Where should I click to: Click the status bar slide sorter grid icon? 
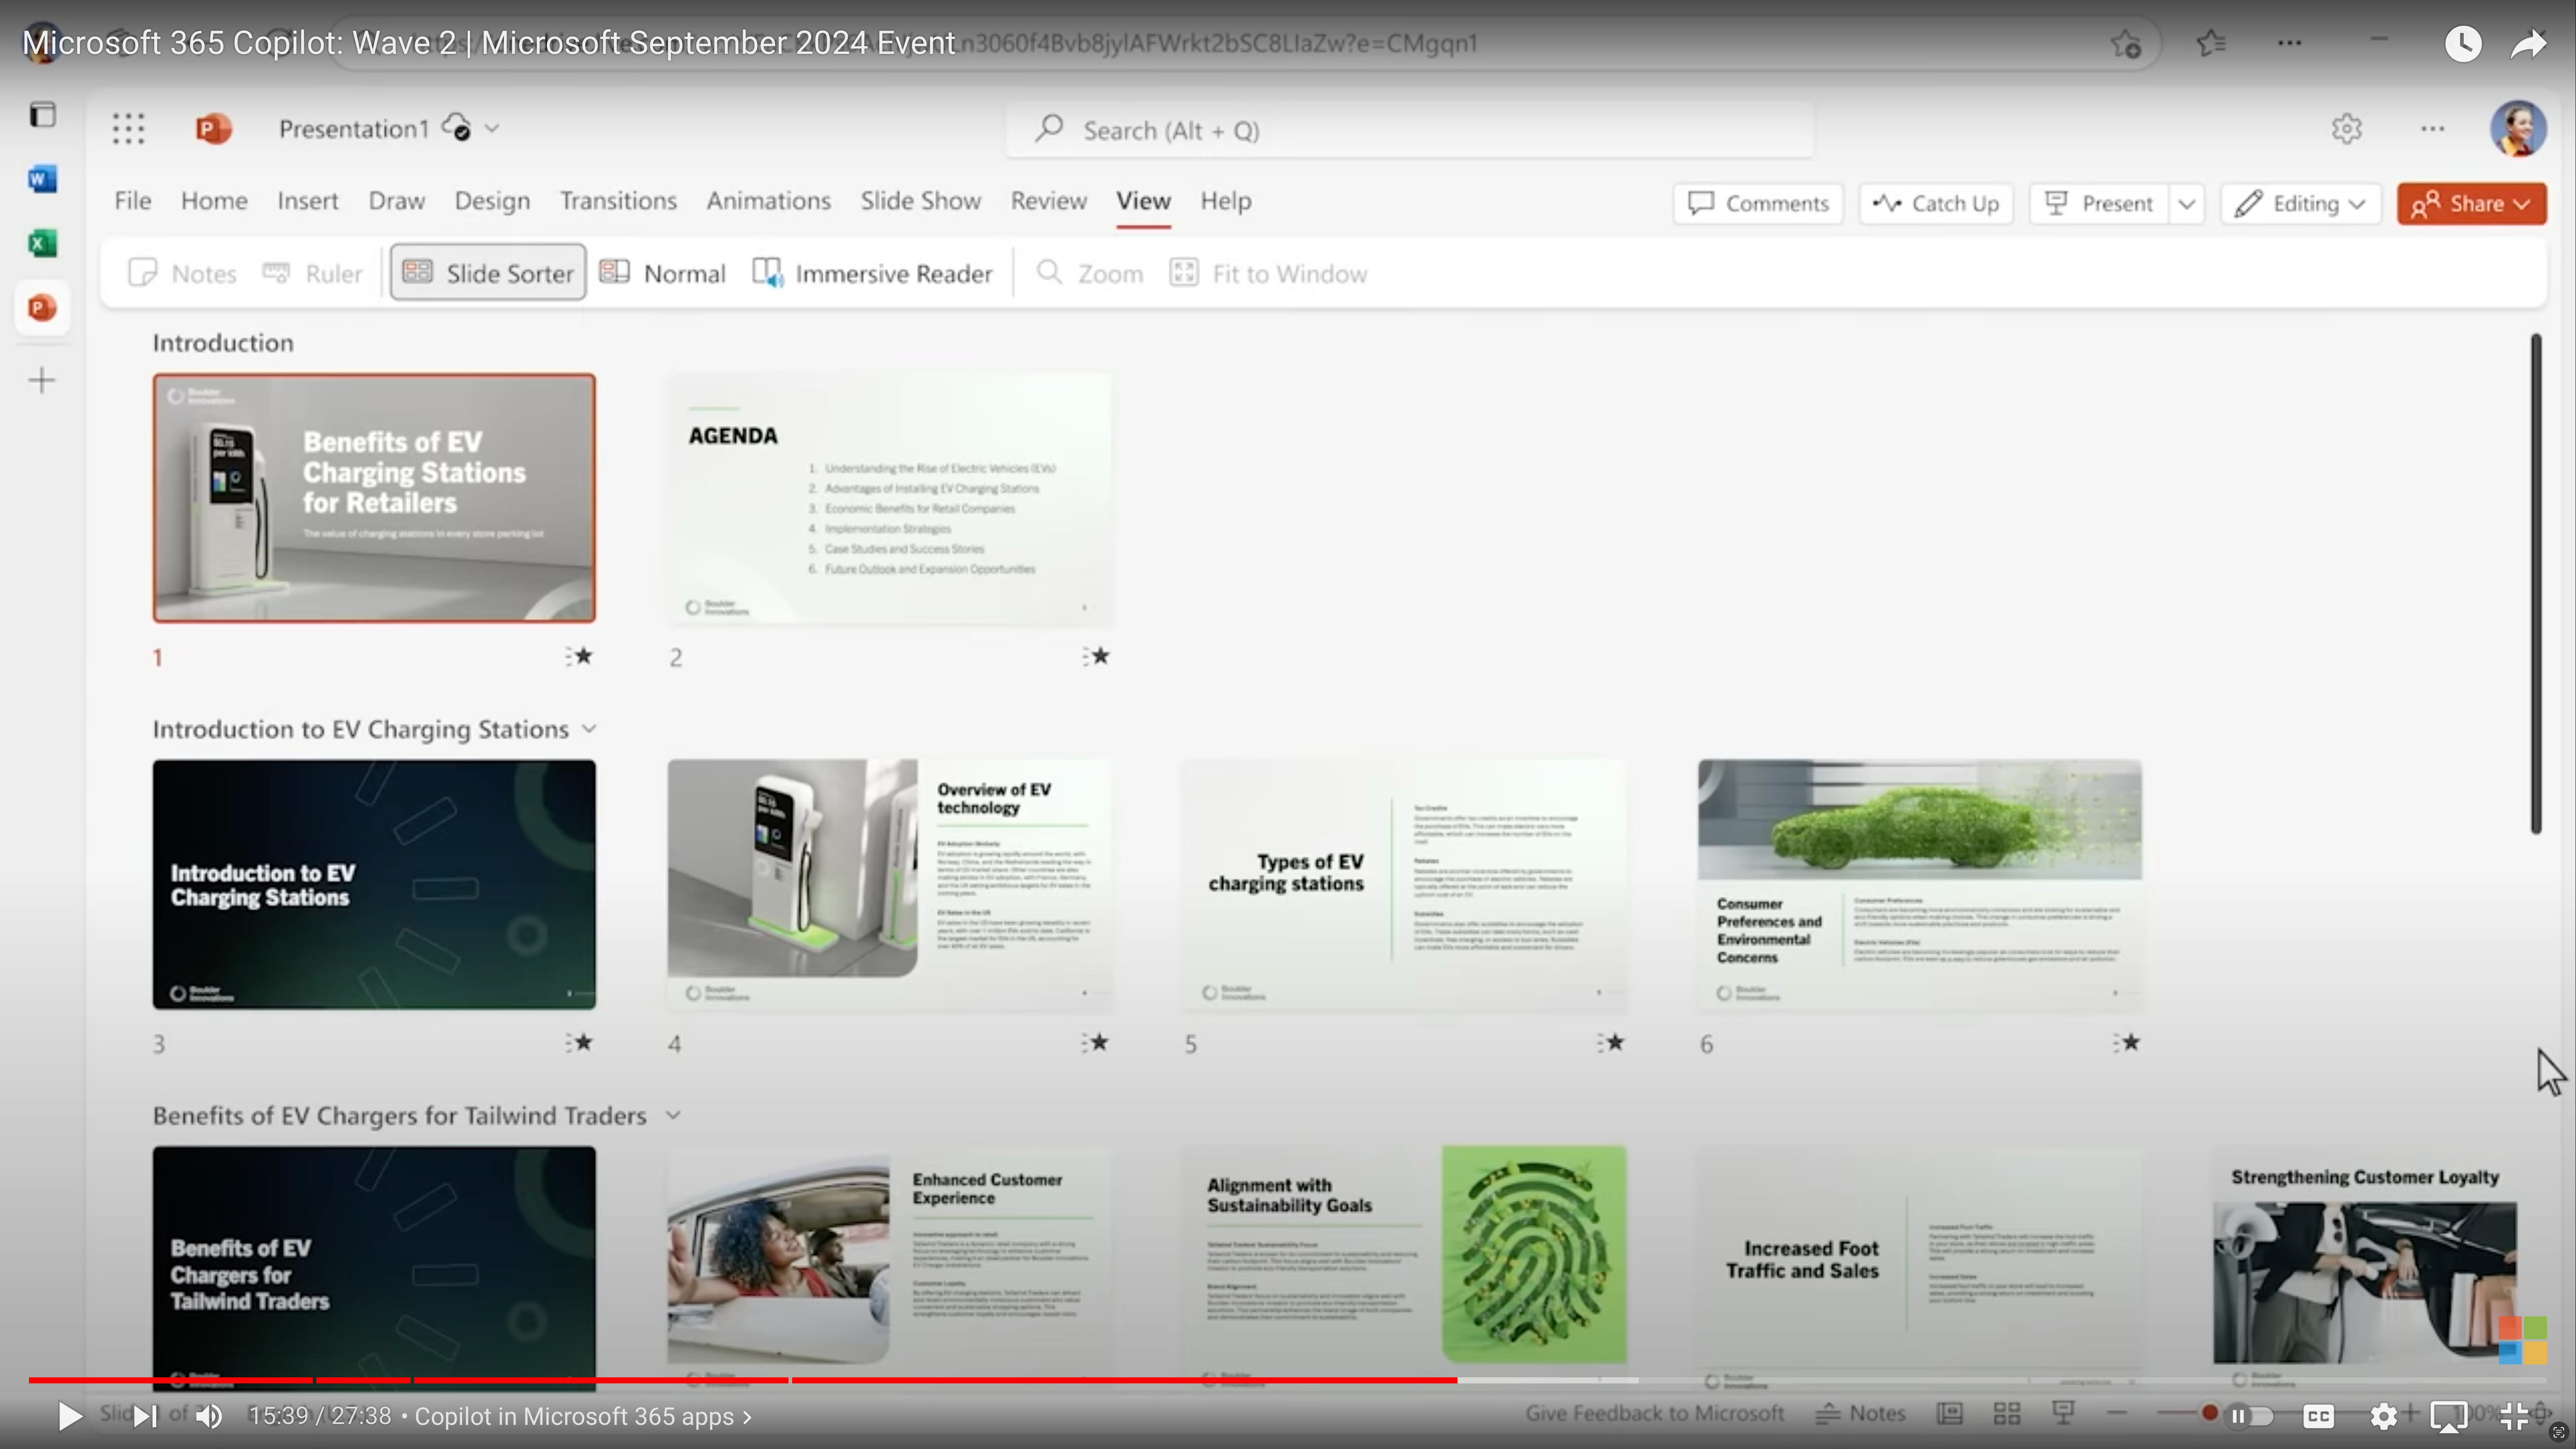point(2006,1413)
